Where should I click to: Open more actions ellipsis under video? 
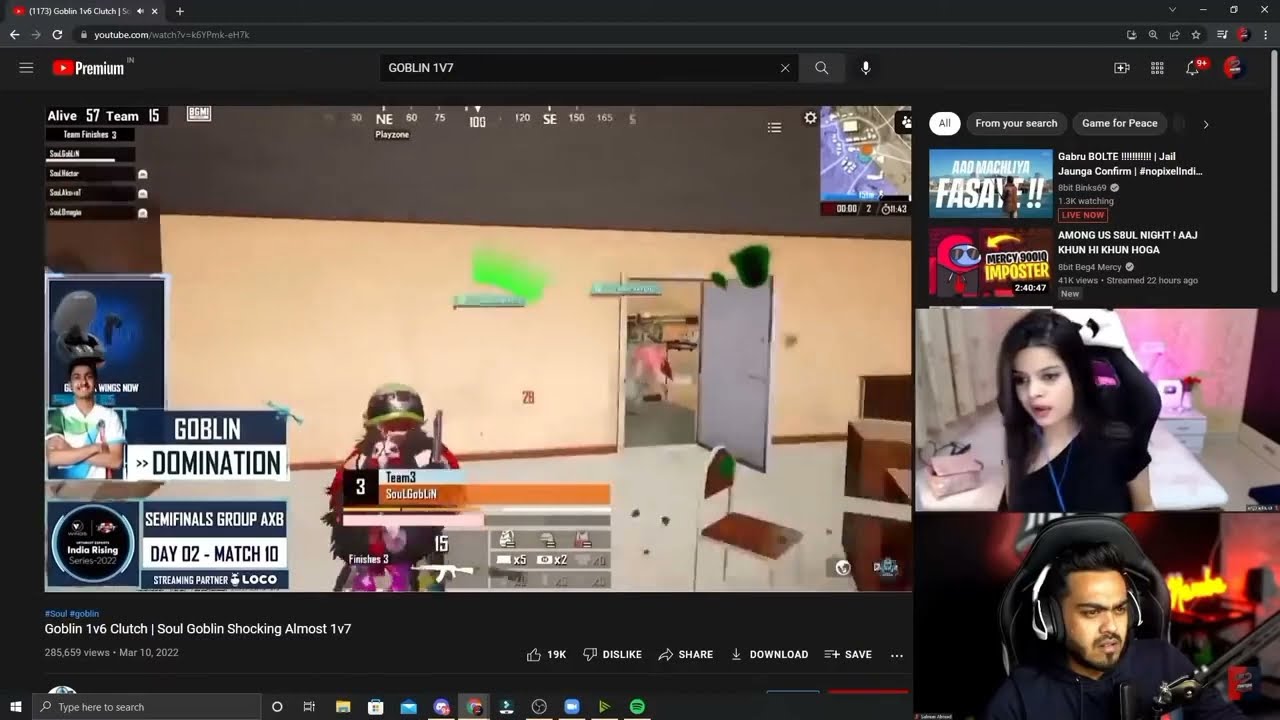point(897,655)
